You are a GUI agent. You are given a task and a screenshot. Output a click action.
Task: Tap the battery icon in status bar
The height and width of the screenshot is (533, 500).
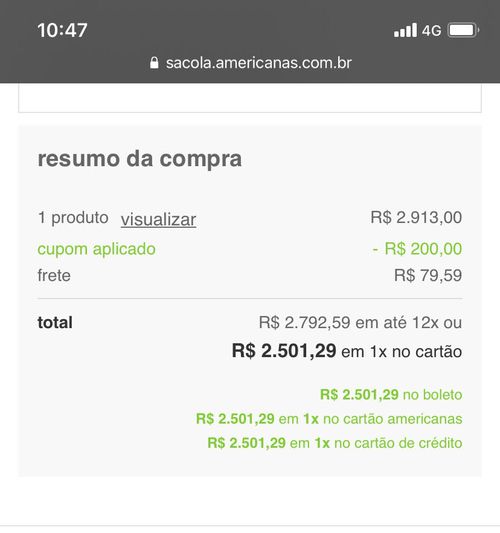463,30
